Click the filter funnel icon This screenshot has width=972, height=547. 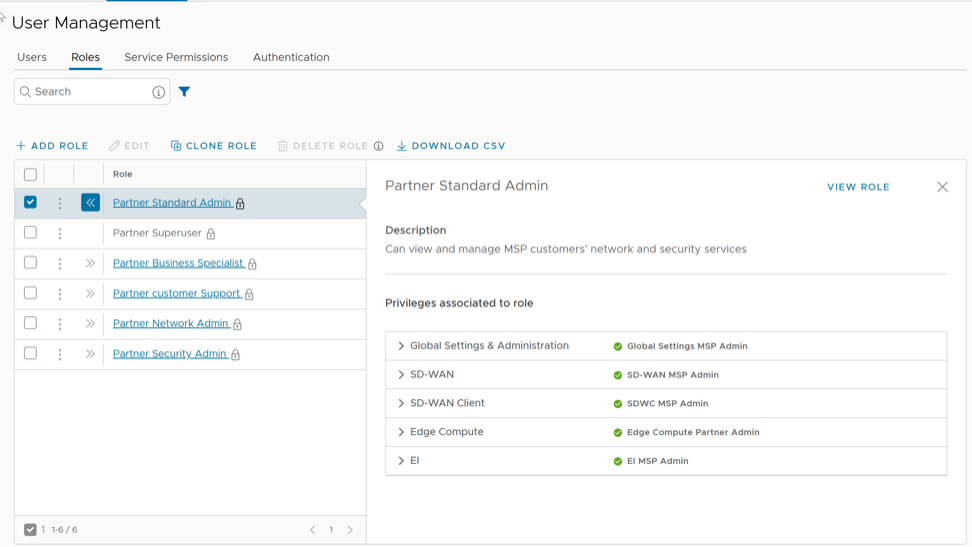(184, 92)
